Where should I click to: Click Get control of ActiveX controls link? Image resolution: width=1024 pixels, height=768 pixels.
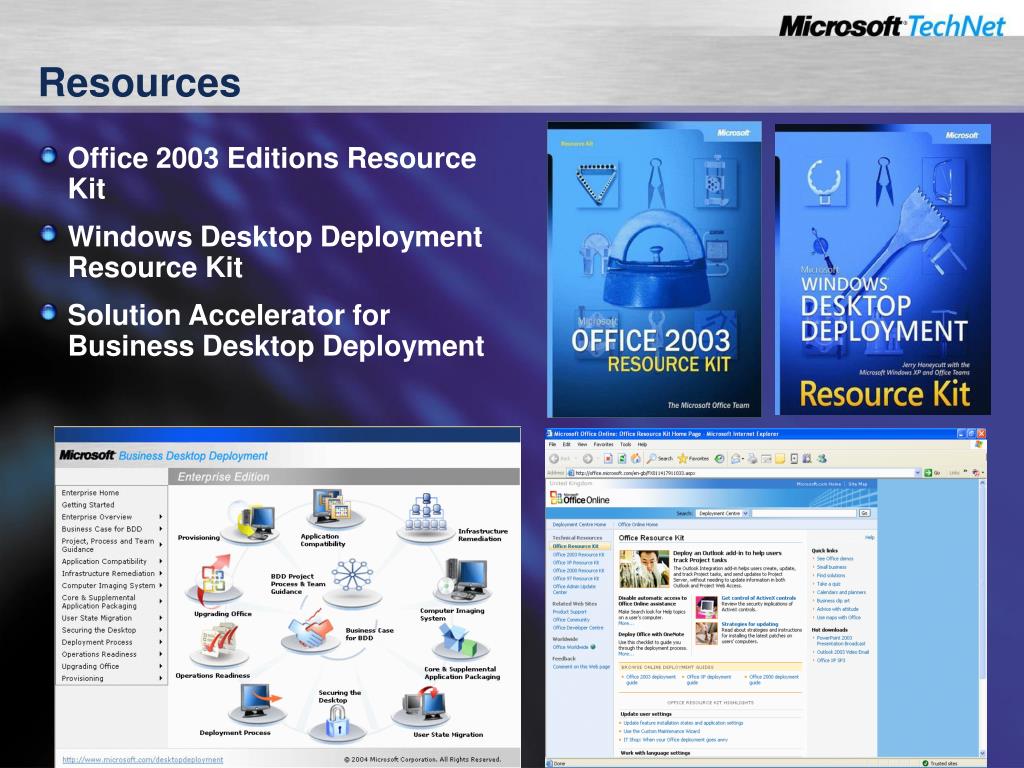point(758,598)
